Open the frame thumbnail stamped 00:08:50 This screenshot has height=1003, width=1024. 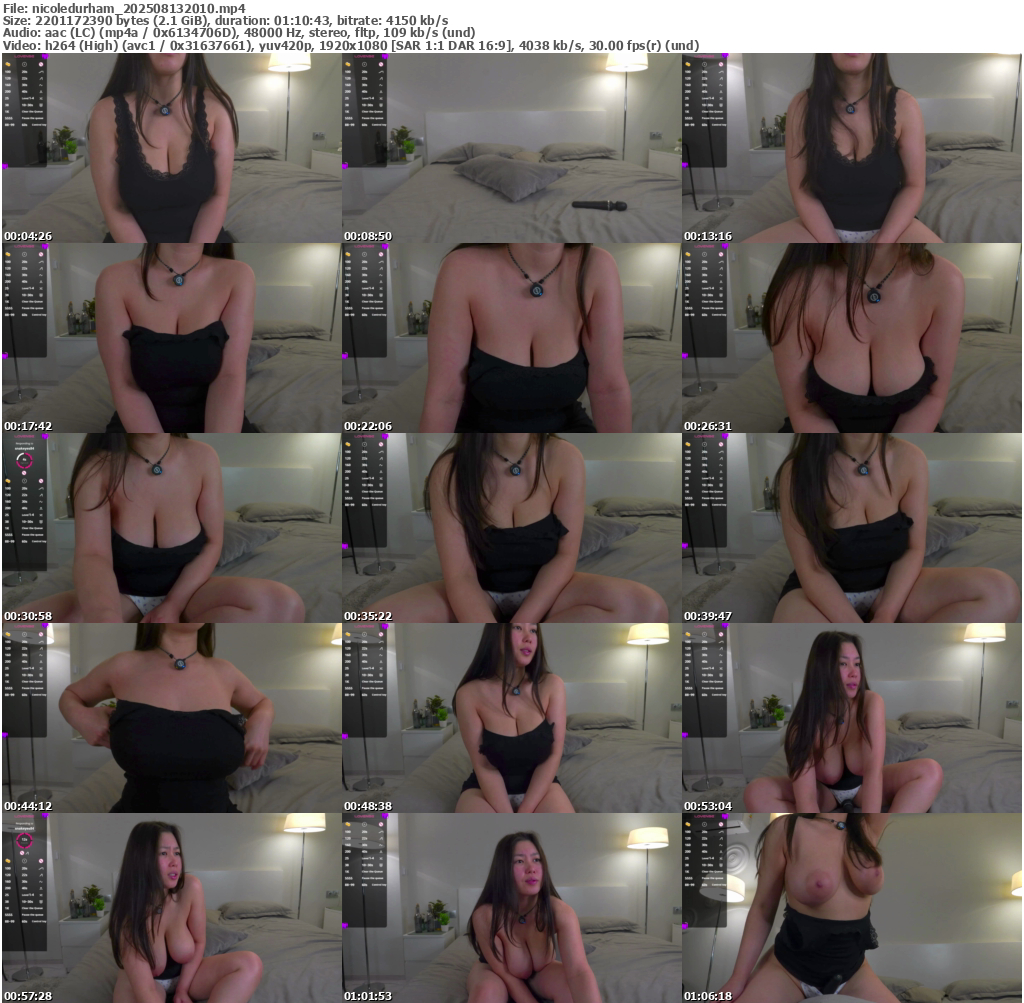(511, 148)
